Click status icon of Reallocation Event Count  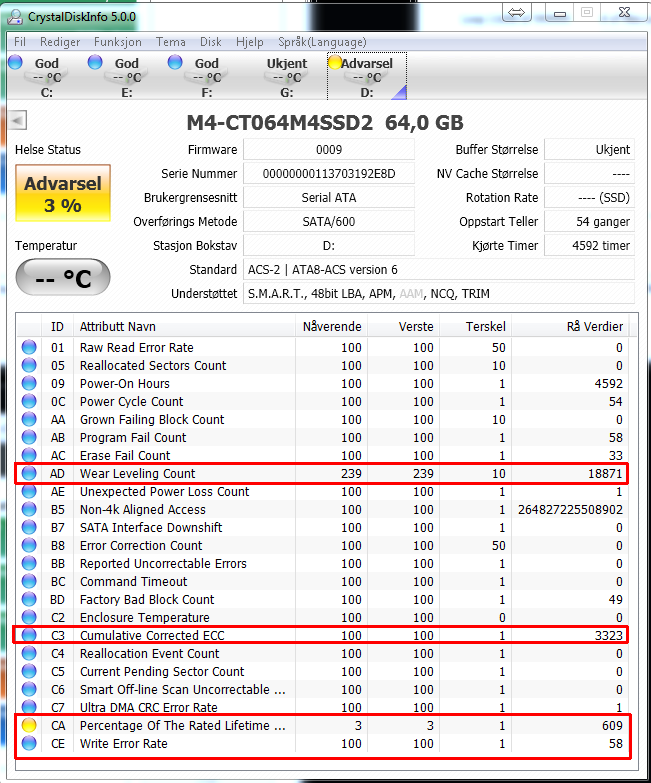[29, 653]
